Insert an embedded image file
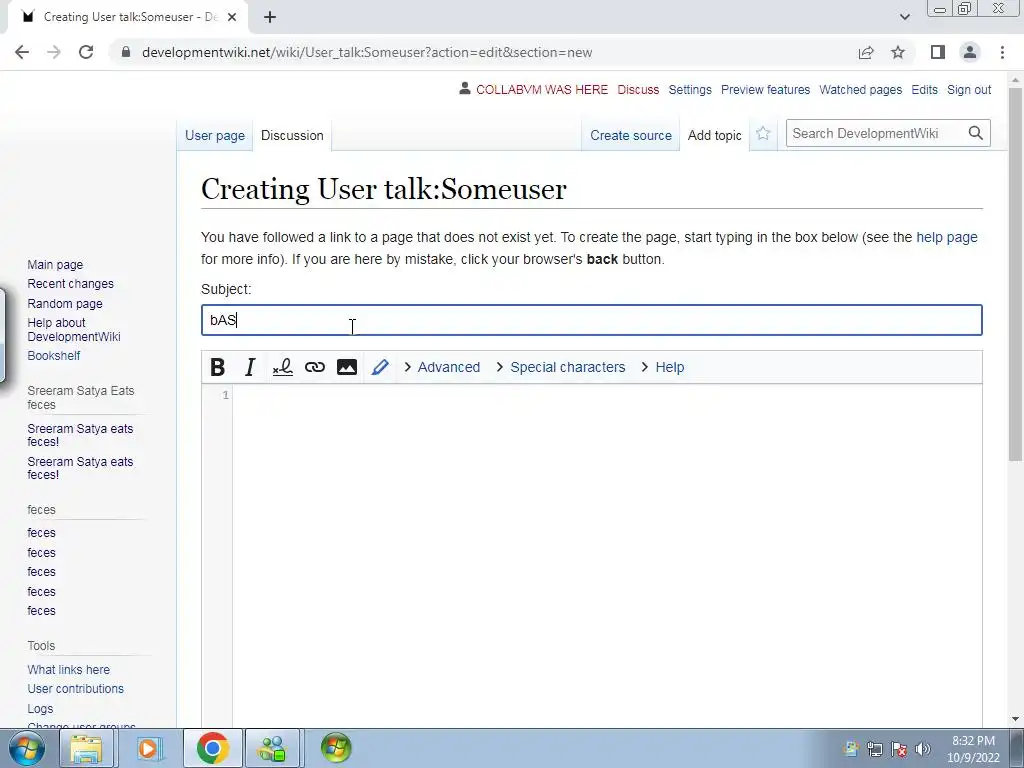The height and width of the screenshot is (768, 1024). tap(347, 367)
